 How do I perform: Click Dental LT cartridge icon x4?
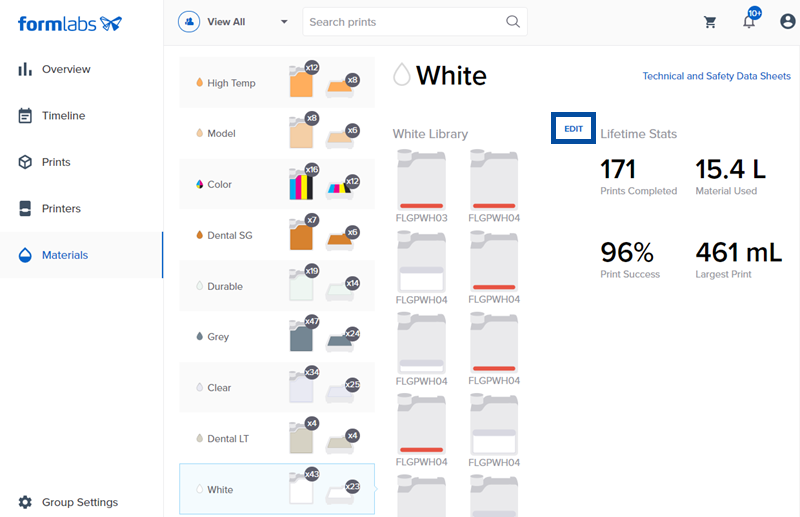pos(301,437)
